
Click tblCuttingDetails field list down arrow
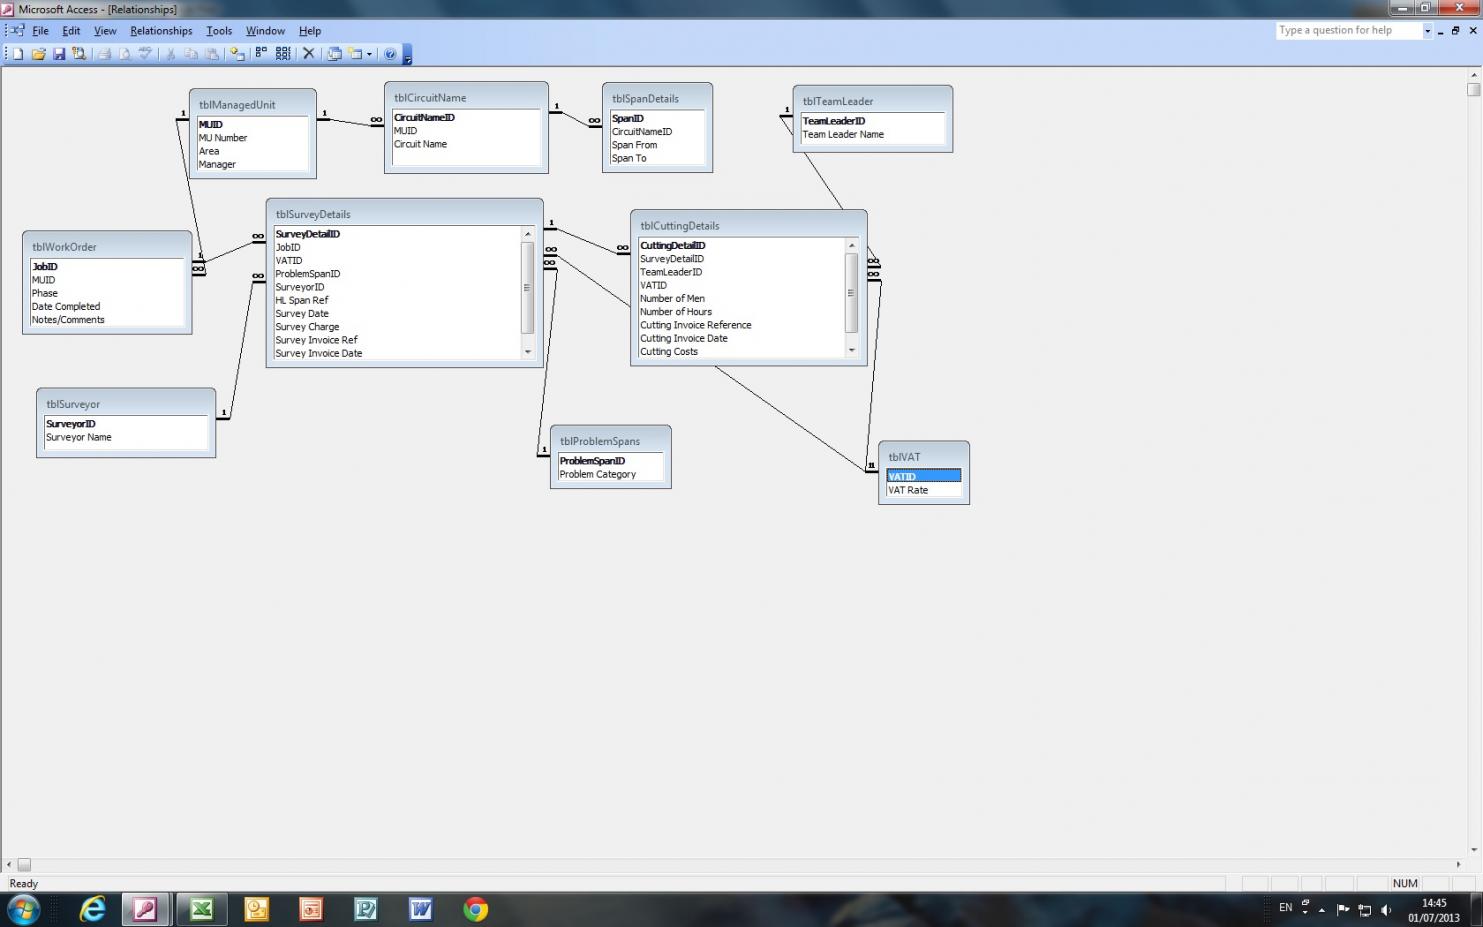point(852,350)
